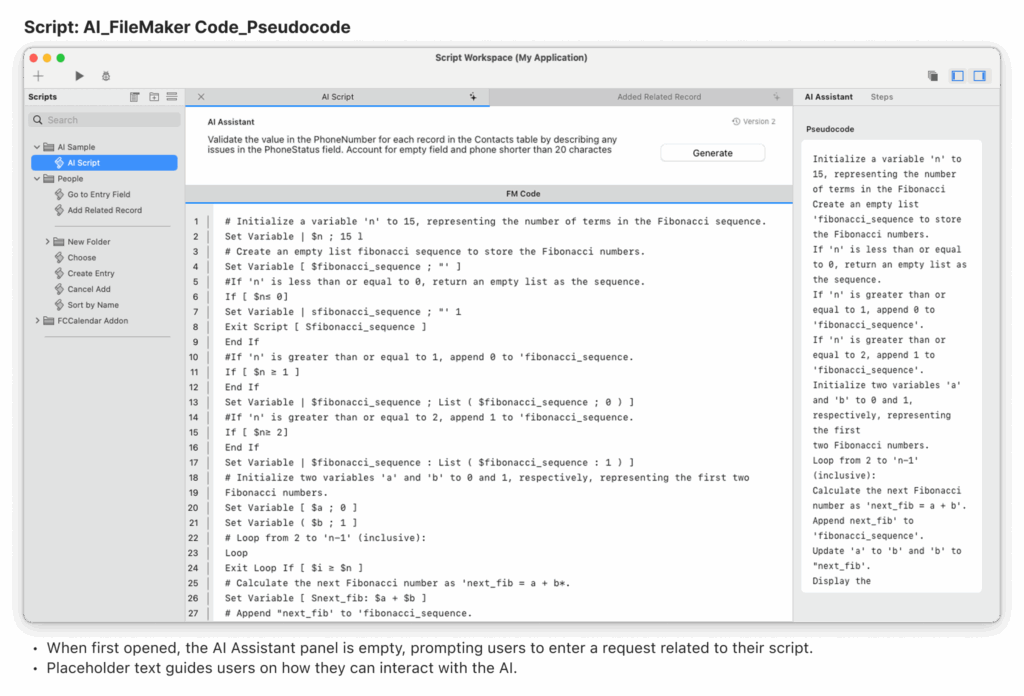Open the Added Related Record tab

[x=658, y=97]
